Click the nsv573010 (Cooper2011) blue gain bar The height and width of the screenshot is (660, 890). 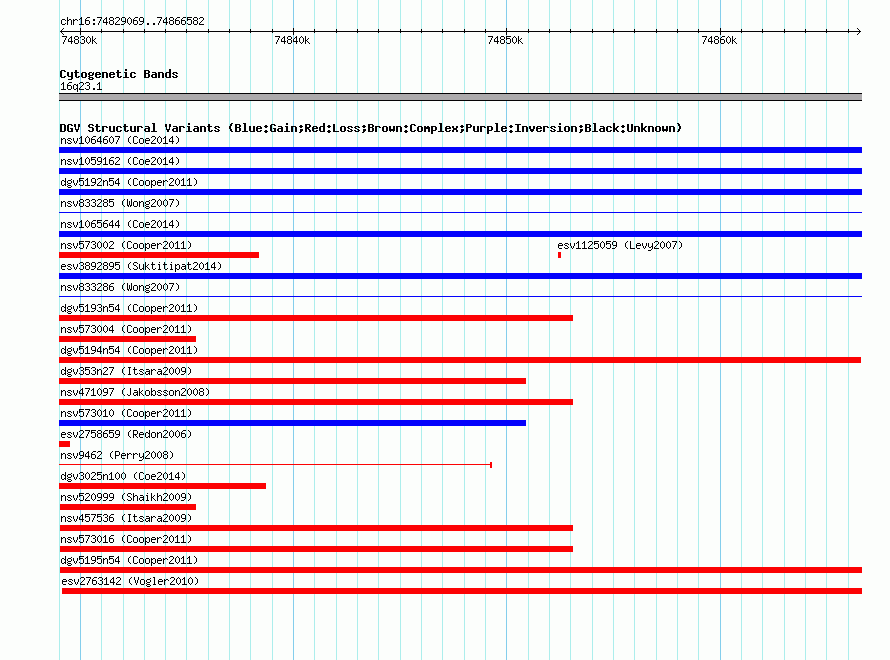292,423
